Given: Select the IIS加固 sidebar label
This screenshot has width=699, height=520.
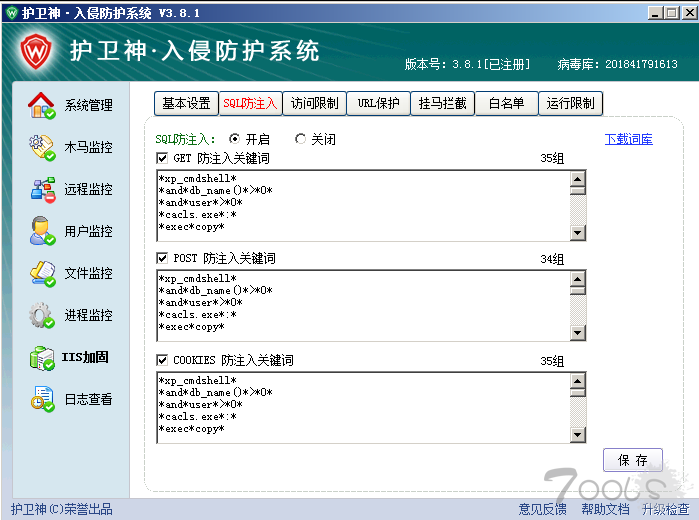Looking at the screenshot, I should [85, 357].
